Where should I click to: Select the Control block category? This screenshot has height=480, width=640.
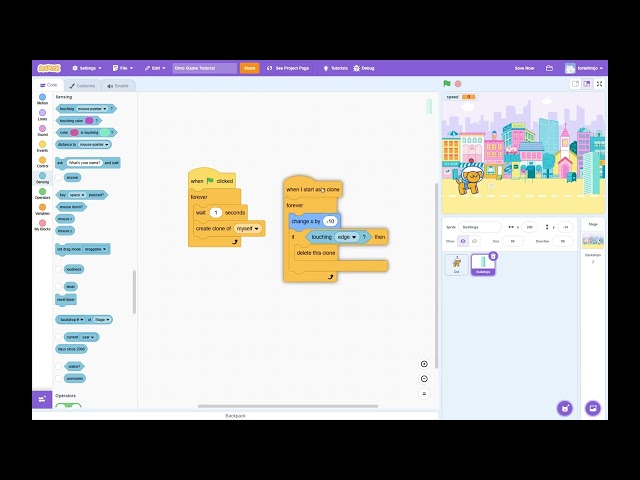[x=42, y=162]
